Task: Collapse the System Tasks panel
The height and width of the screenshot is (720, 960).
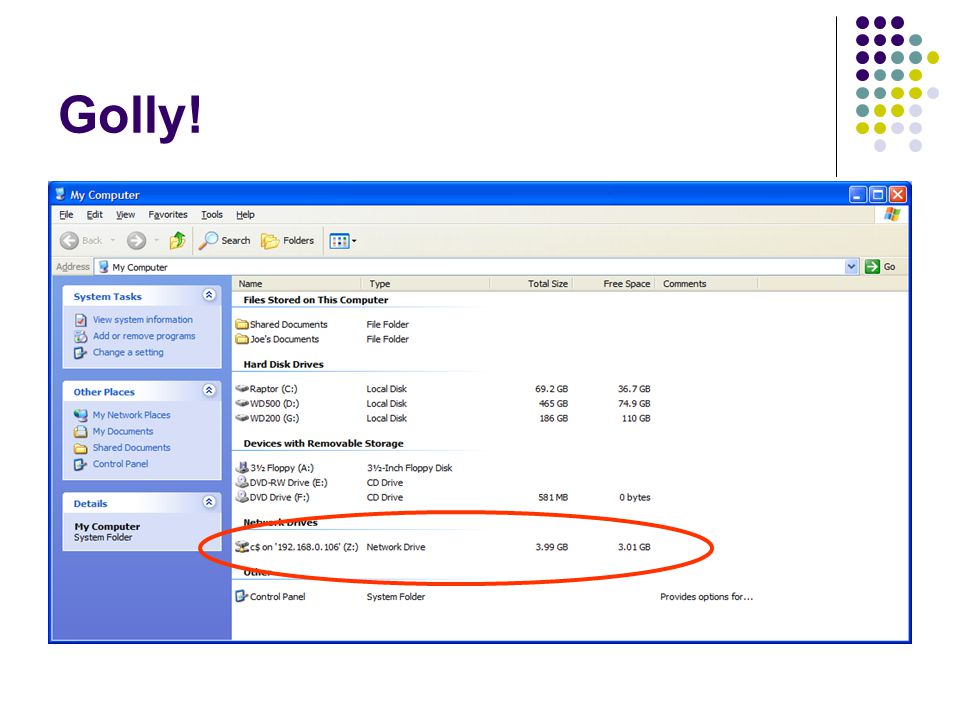Action: 209,295
